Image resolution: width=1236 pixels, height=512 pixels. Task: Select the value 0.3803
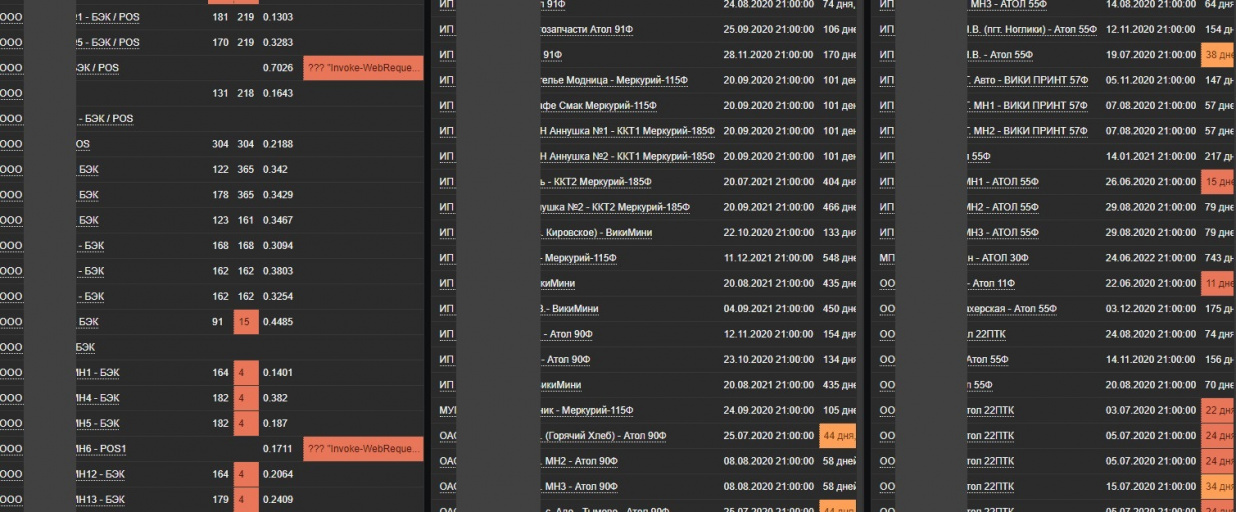click(278, 271)
